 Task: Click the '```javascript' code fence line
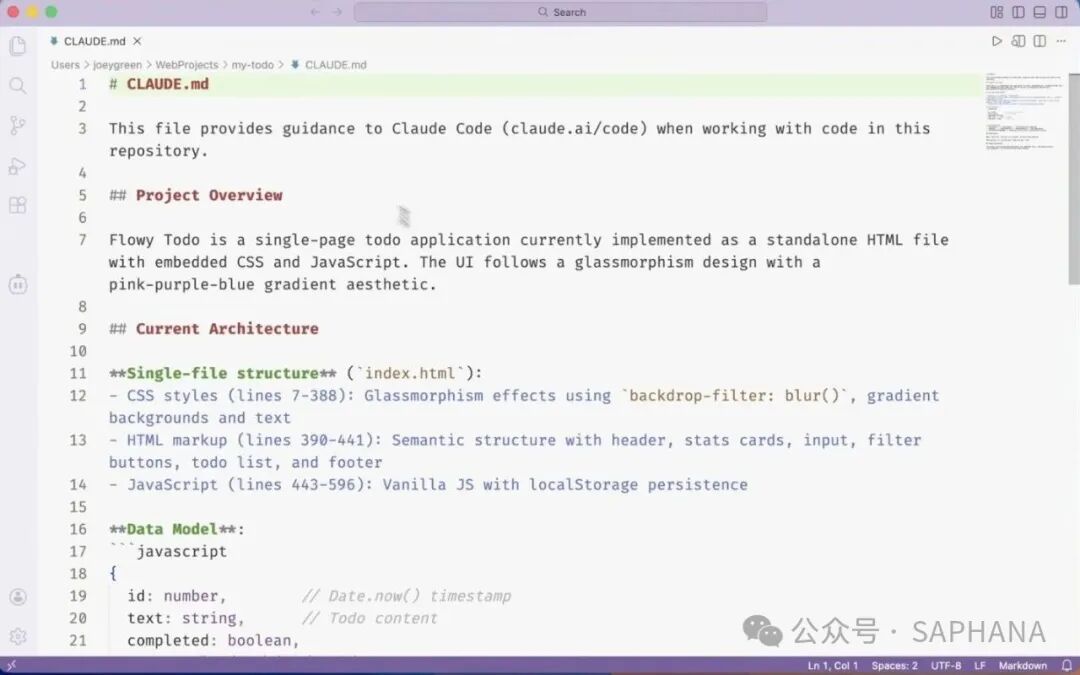pyautogui.click(x=167, y=551)
